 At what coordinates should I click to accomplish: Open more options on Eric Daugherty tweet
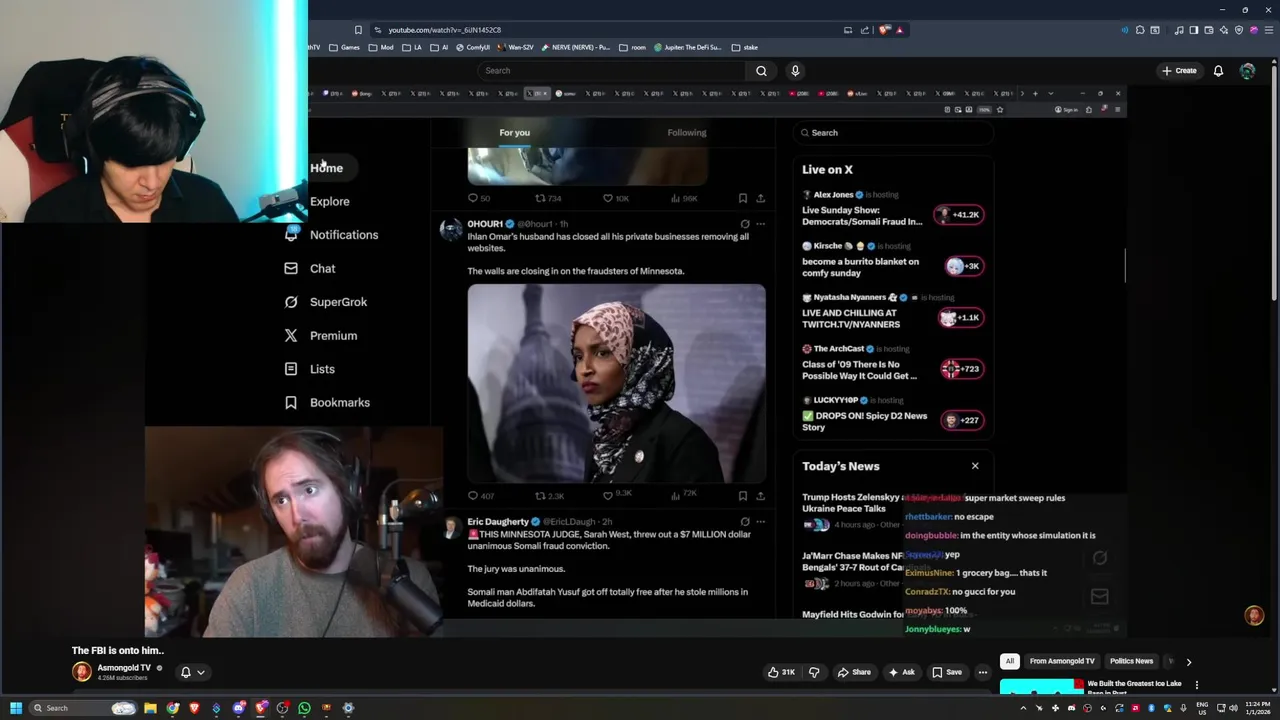[x=760, y=522]
